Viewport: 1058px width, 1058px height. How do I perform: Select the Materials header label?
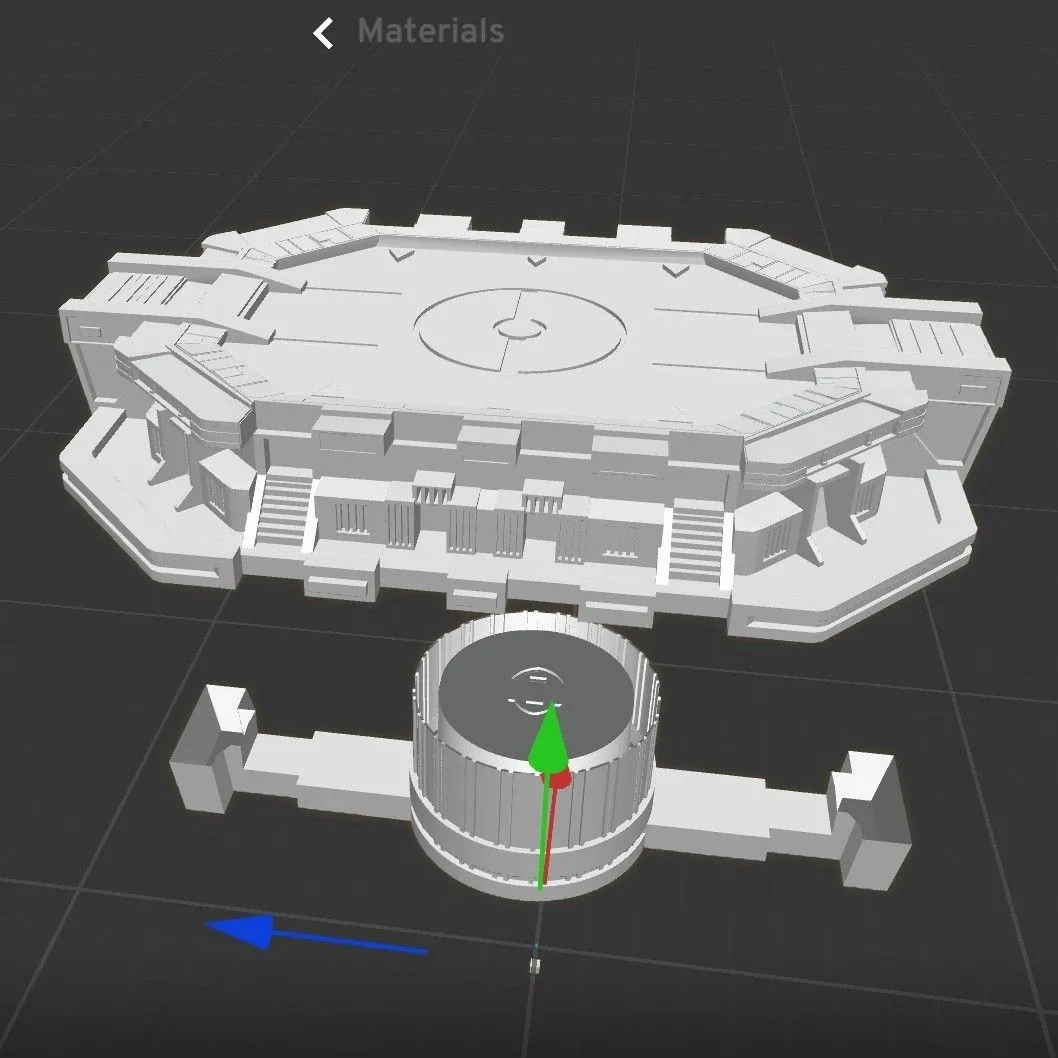pyautogui.click(x=430, y=31)
